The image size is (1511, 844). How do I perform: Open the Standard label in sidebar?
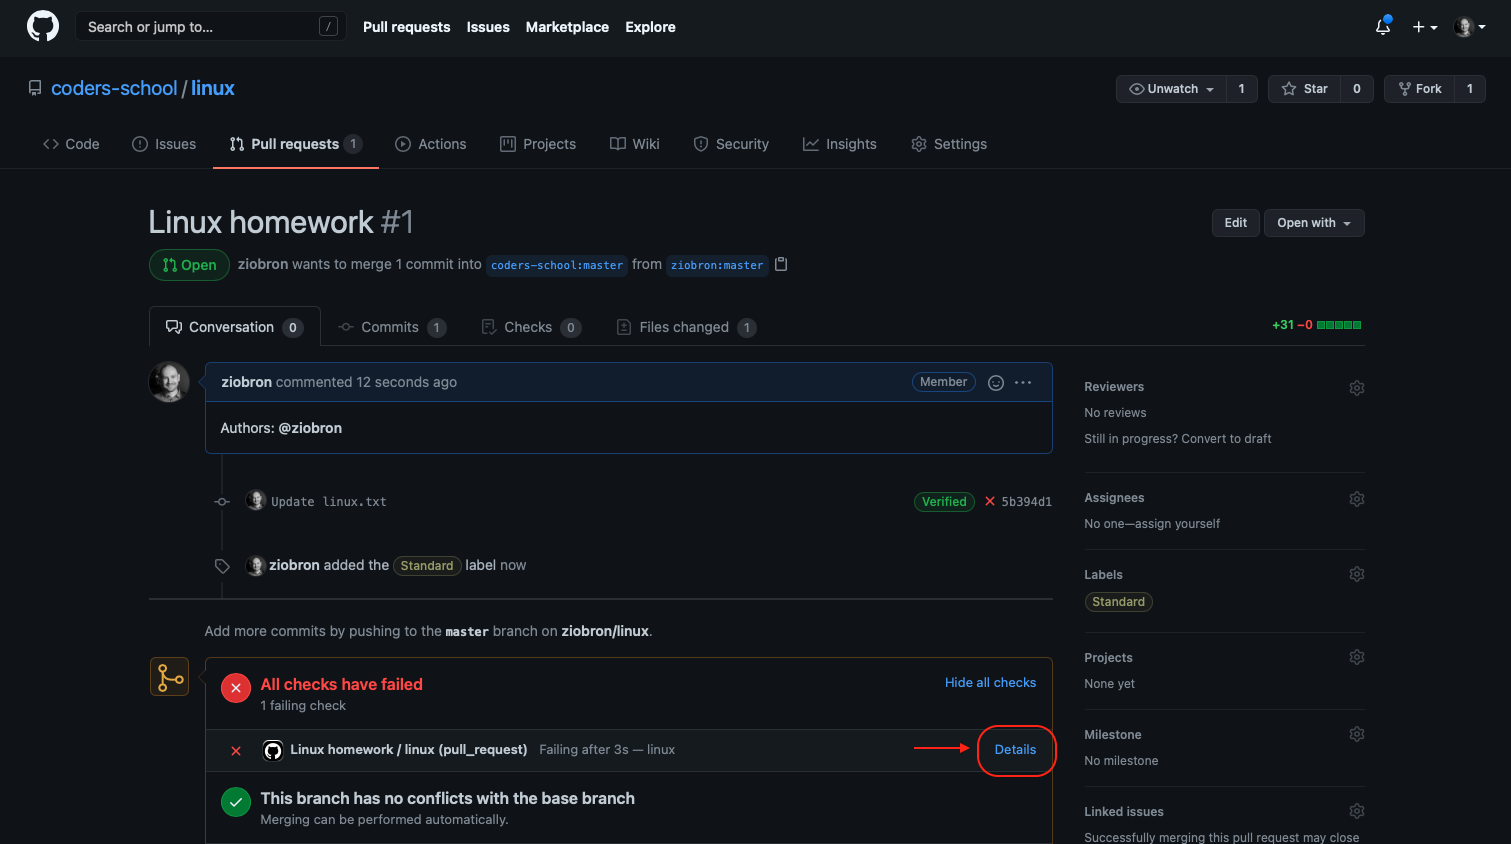1118,602
